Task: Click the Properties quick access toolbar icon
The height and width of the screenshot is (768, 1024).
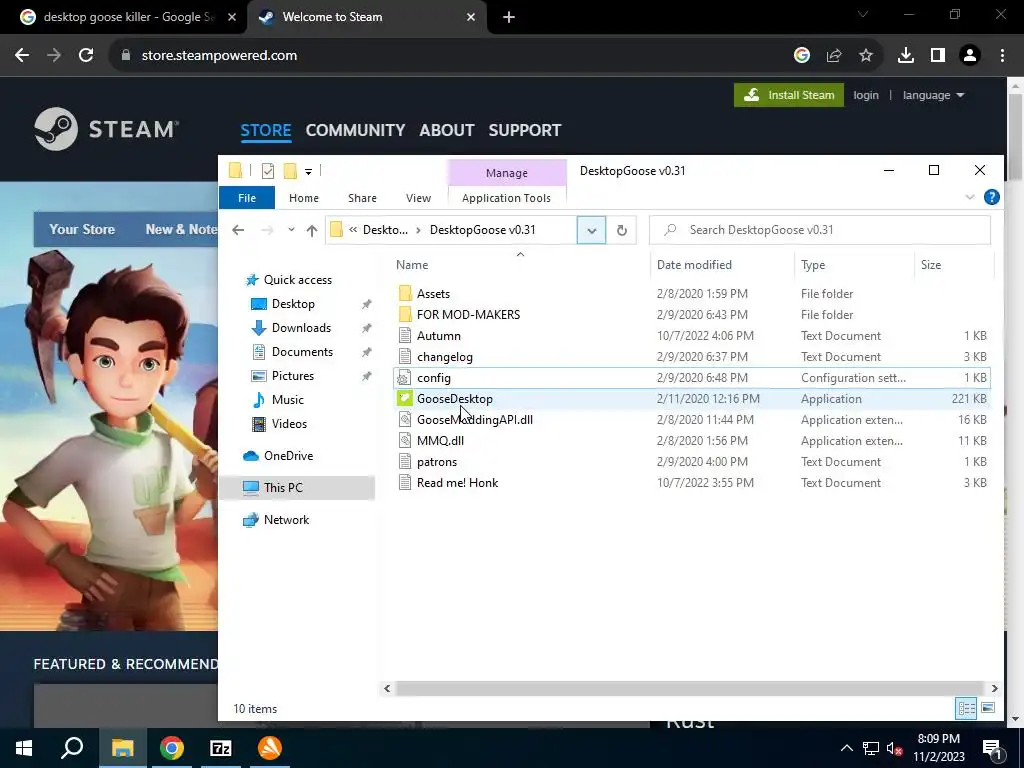Action: coord(268,171)
